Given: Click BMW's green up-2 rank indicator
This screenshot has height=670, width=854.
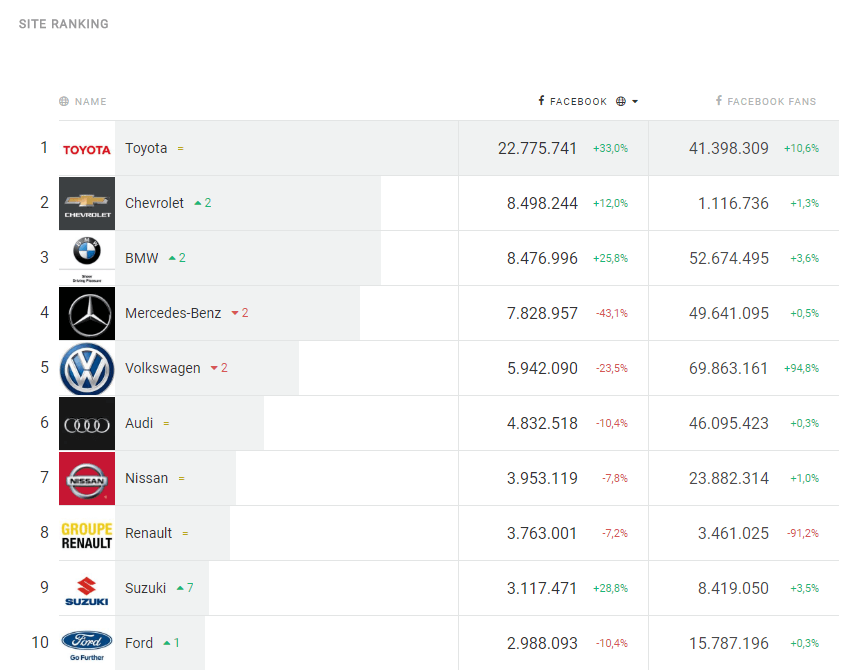Looking at the screenshot, I should tap(177, 258).
